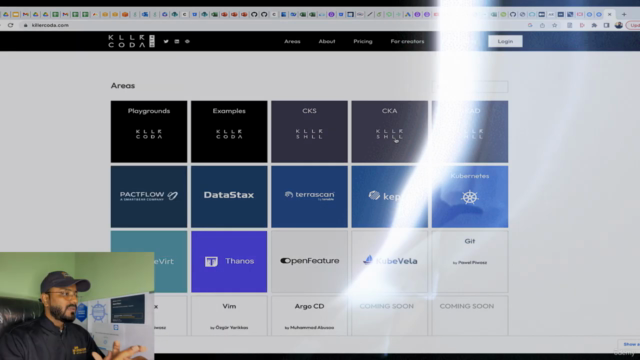
Task: Open the CKA Killer Shell tile
Action: coord(390,131)
